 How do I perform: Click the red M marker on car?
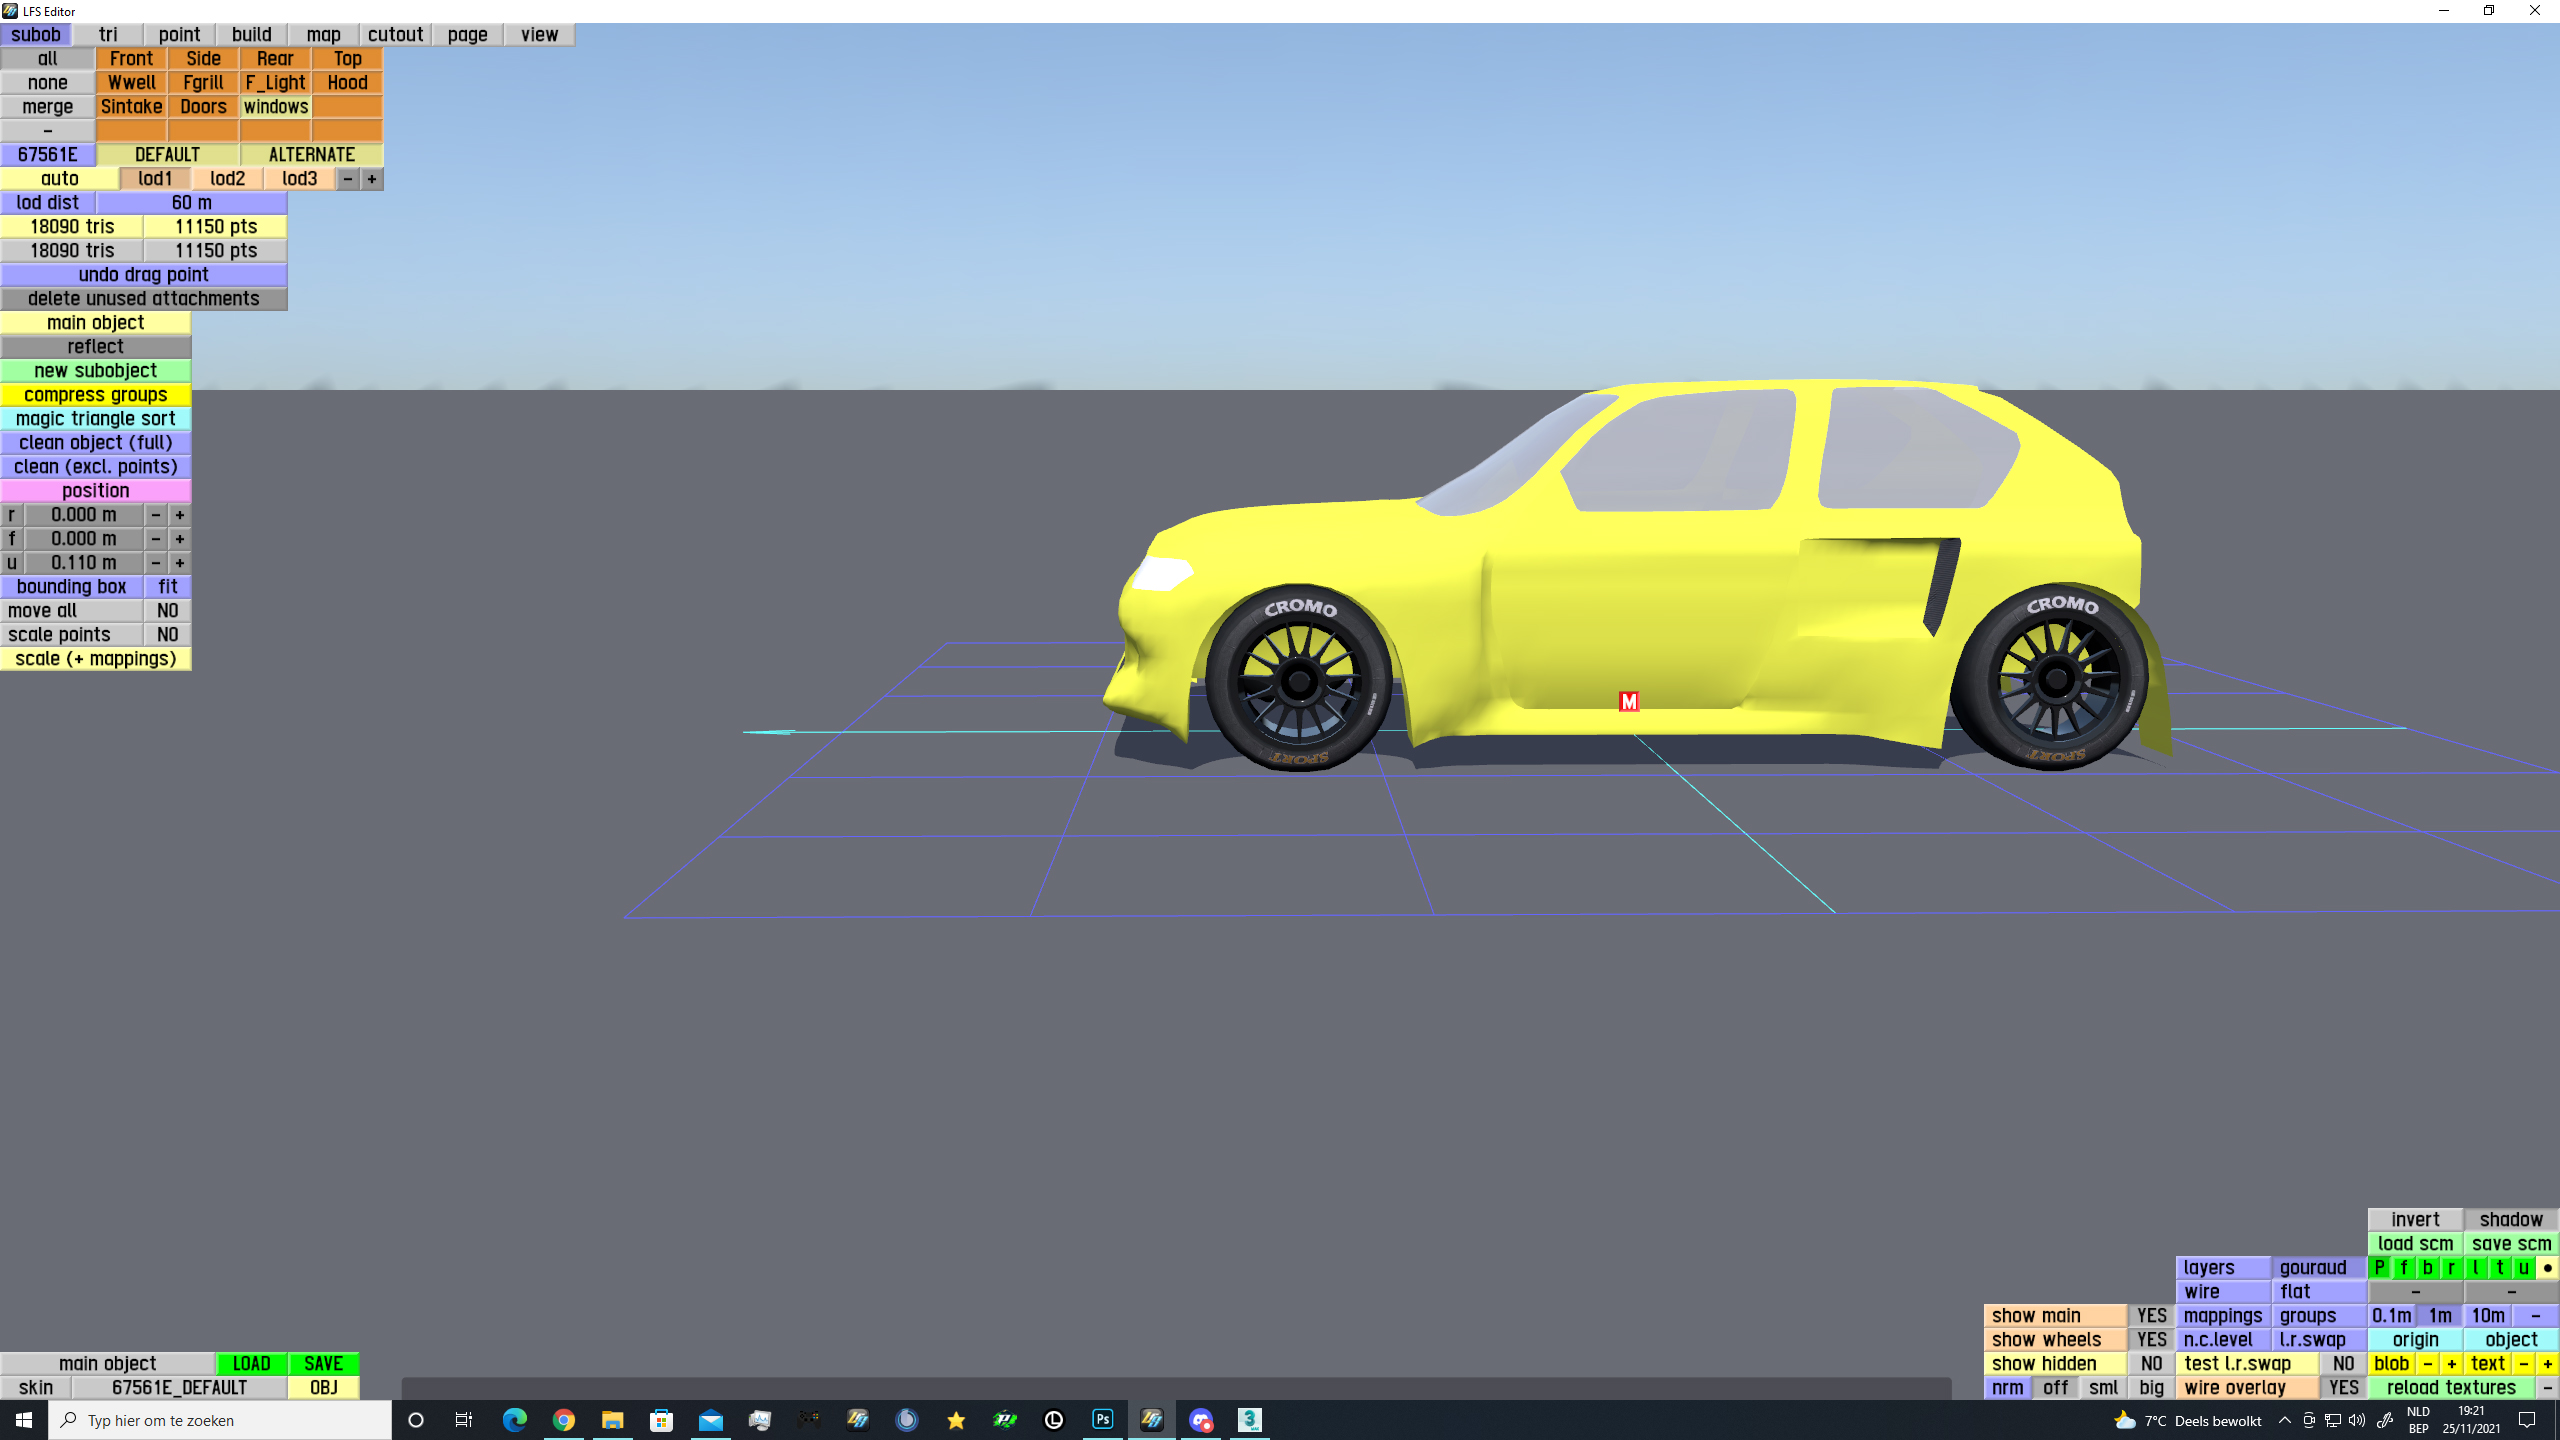pyautogui.click(x=1628, y=702)
